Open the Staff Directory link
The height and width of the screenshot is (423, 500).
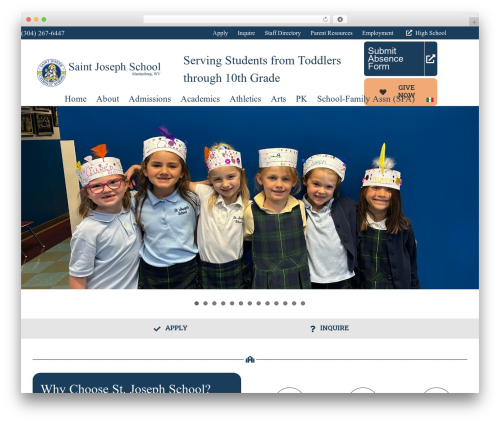(x=283, y=33)
